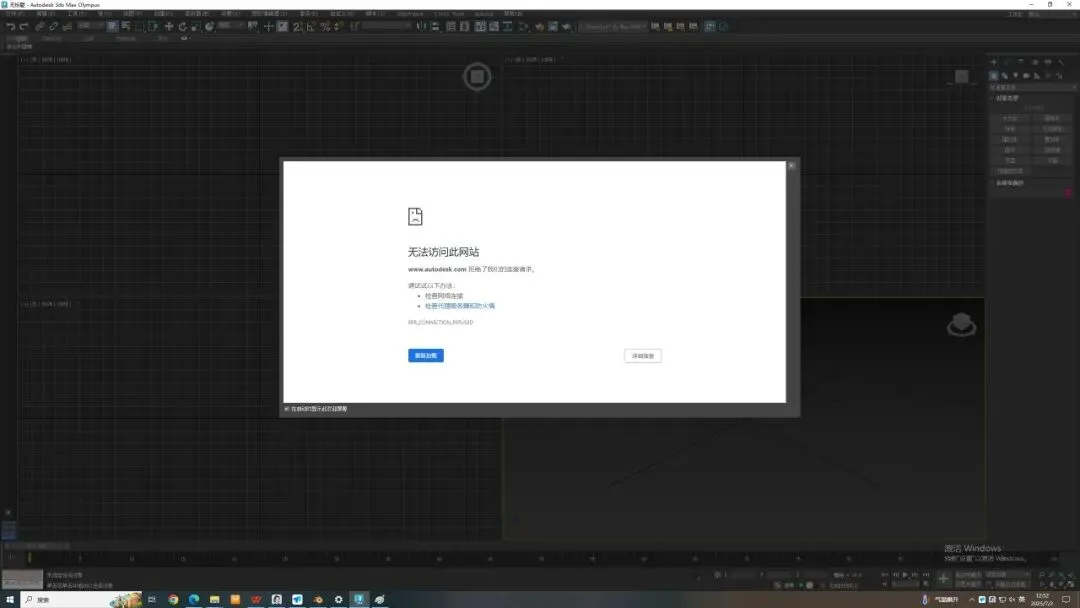Open the last Help menu in menu bar
The height and width of the screenshot is (608, 1080).
(x=513, y=14)
